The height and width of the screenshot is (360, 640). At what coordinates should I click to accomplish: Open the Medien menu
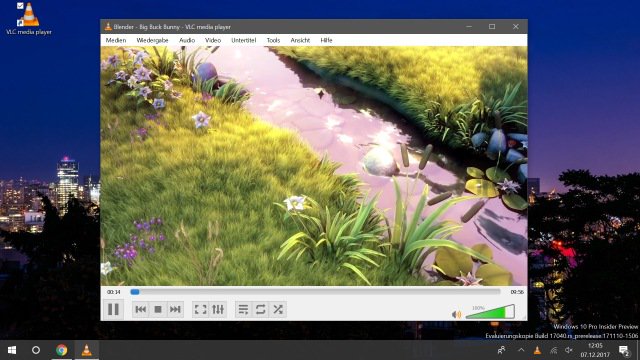116,40
